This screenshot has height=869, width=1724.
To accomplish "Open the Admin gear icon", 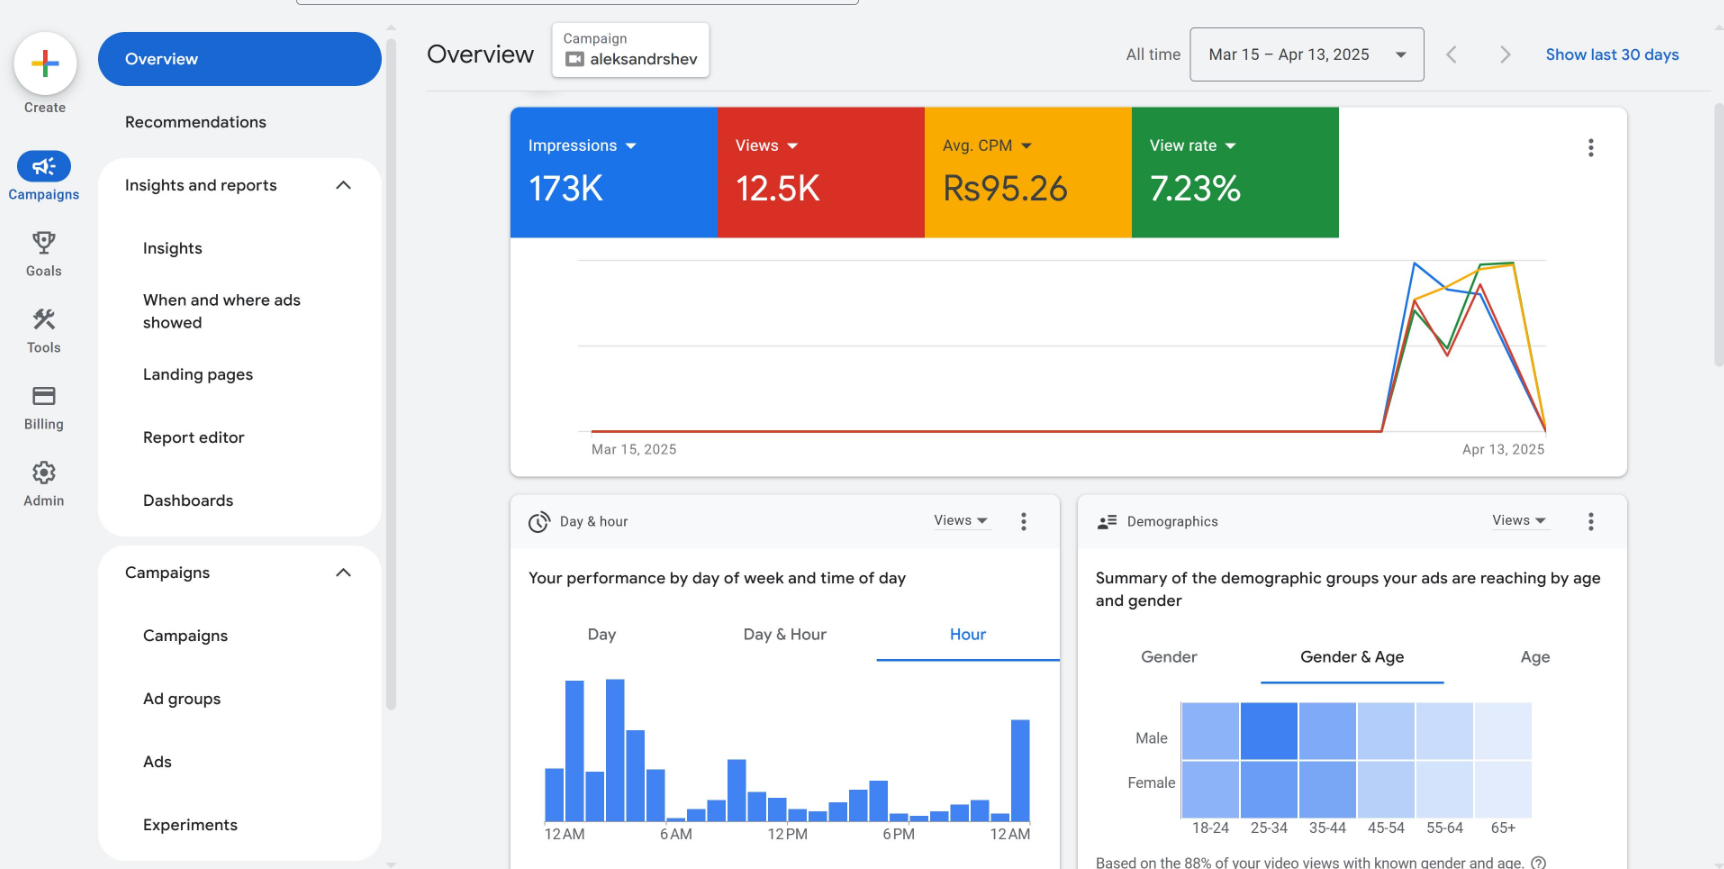I will (x=44, y=473).
